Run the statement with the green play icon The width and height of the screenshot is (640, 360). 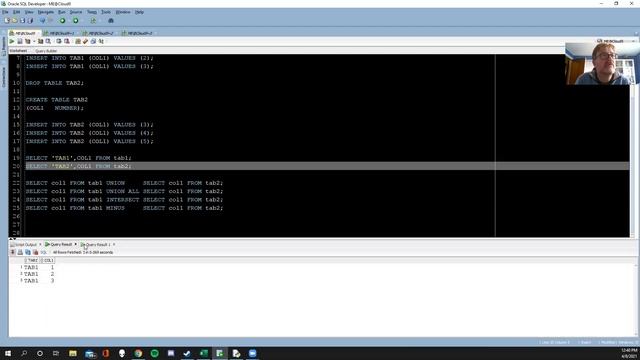12,42
